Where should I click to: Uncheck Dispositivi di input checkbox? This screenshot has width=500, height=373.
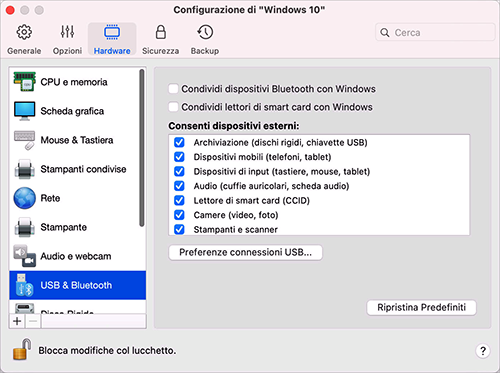[x=179, y=171]
